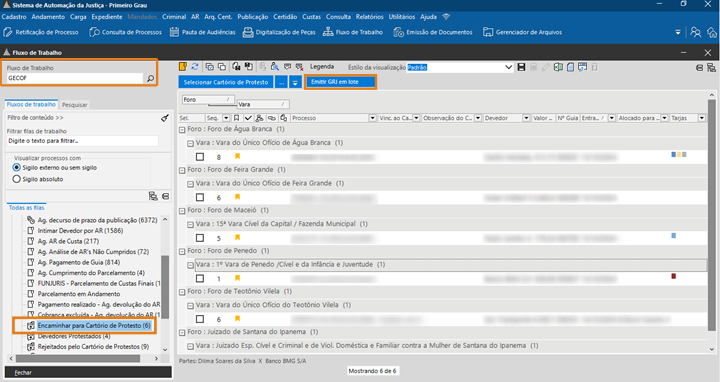Open Emissão de Documentos toolbar icon
The height and width of the screenshot is (382, 720).
tap(433, 32)
